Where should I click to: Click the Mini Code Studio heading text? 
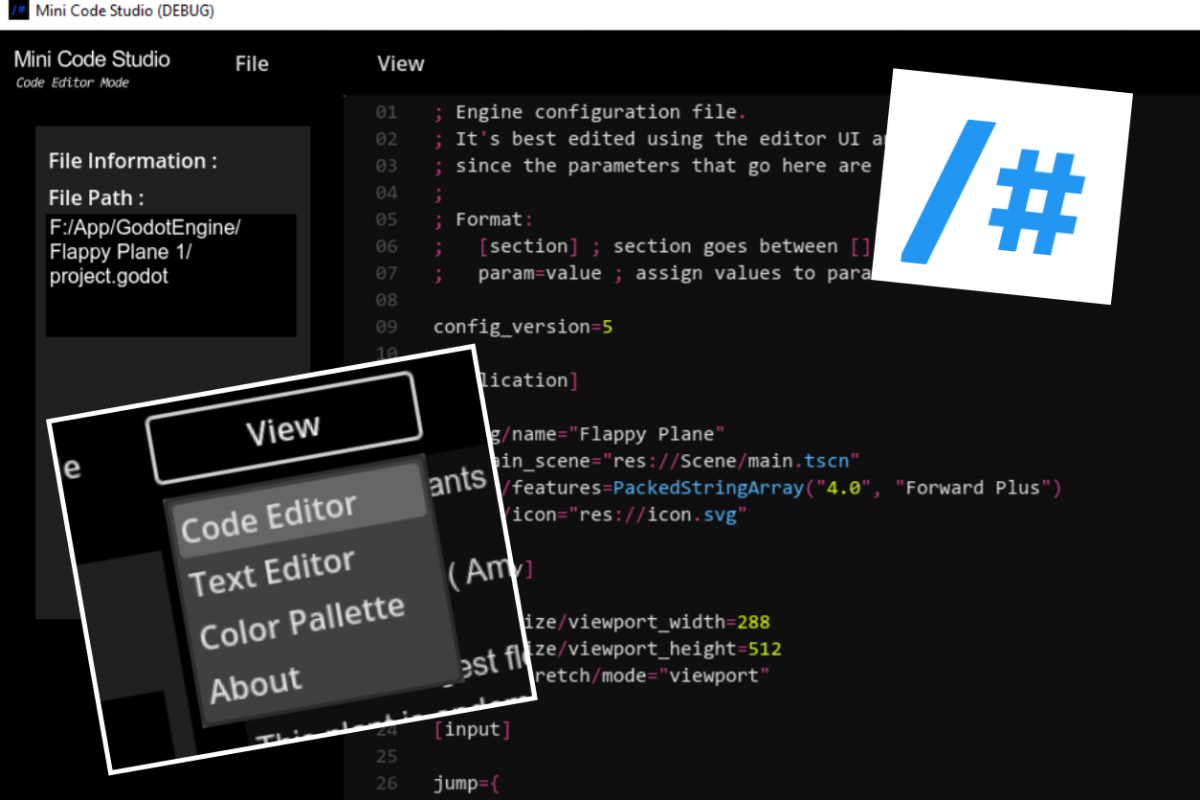coord(92,59)
